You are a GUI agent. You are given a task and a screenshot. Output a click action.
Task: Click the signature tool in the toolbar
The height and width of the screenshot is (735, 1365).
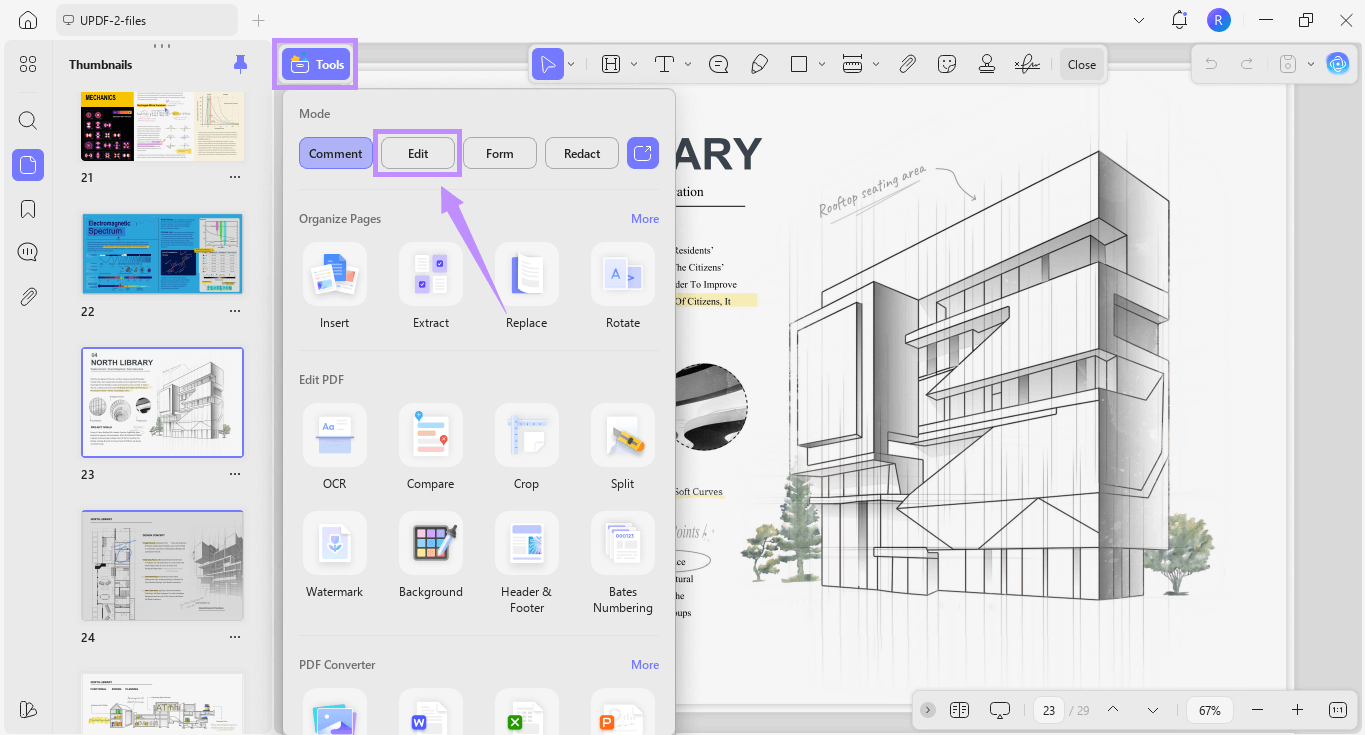1027,63
